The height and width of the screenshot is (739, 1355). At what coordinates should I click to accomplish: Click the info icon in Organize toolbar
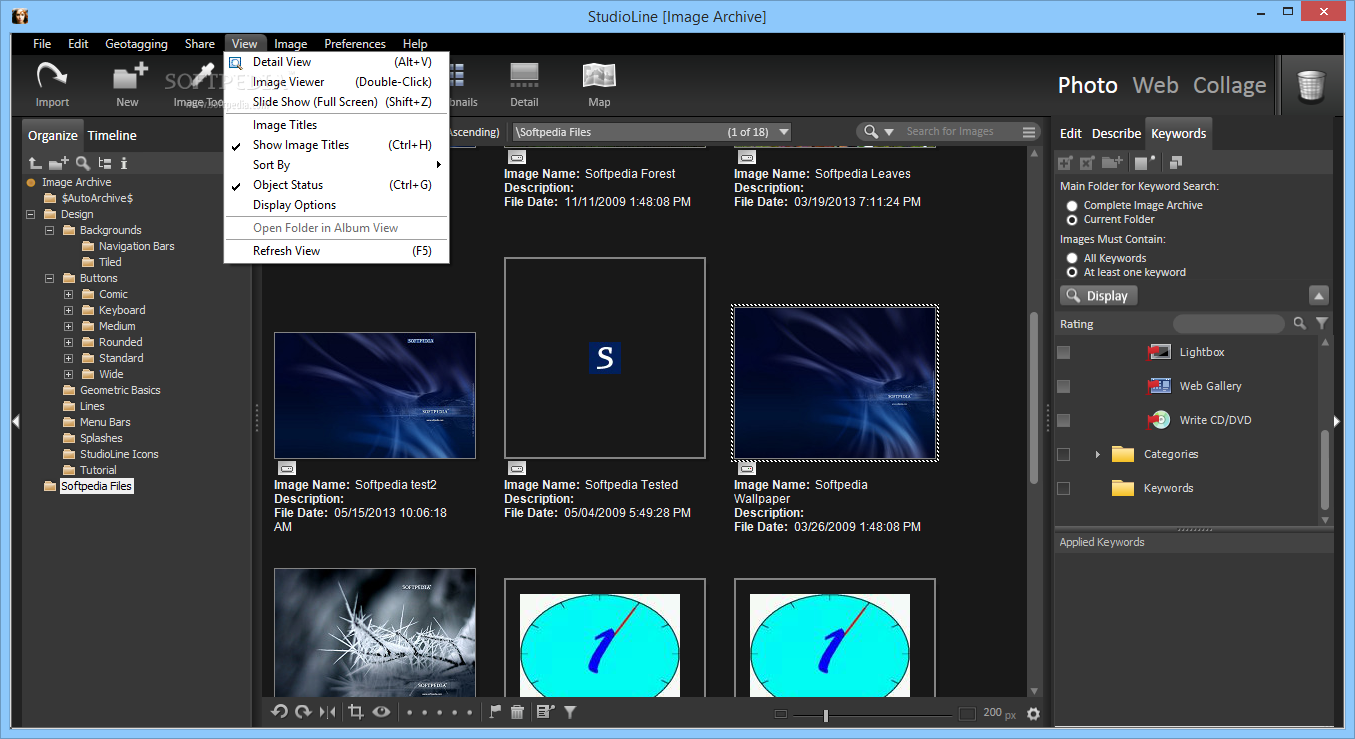coord(124,163)
